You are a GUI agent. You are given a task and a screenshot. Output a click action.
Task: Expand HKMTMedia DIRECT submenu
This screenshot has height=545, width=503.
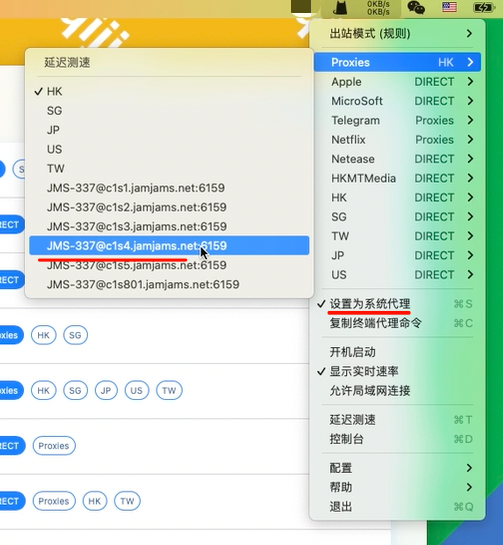(397, 178)
